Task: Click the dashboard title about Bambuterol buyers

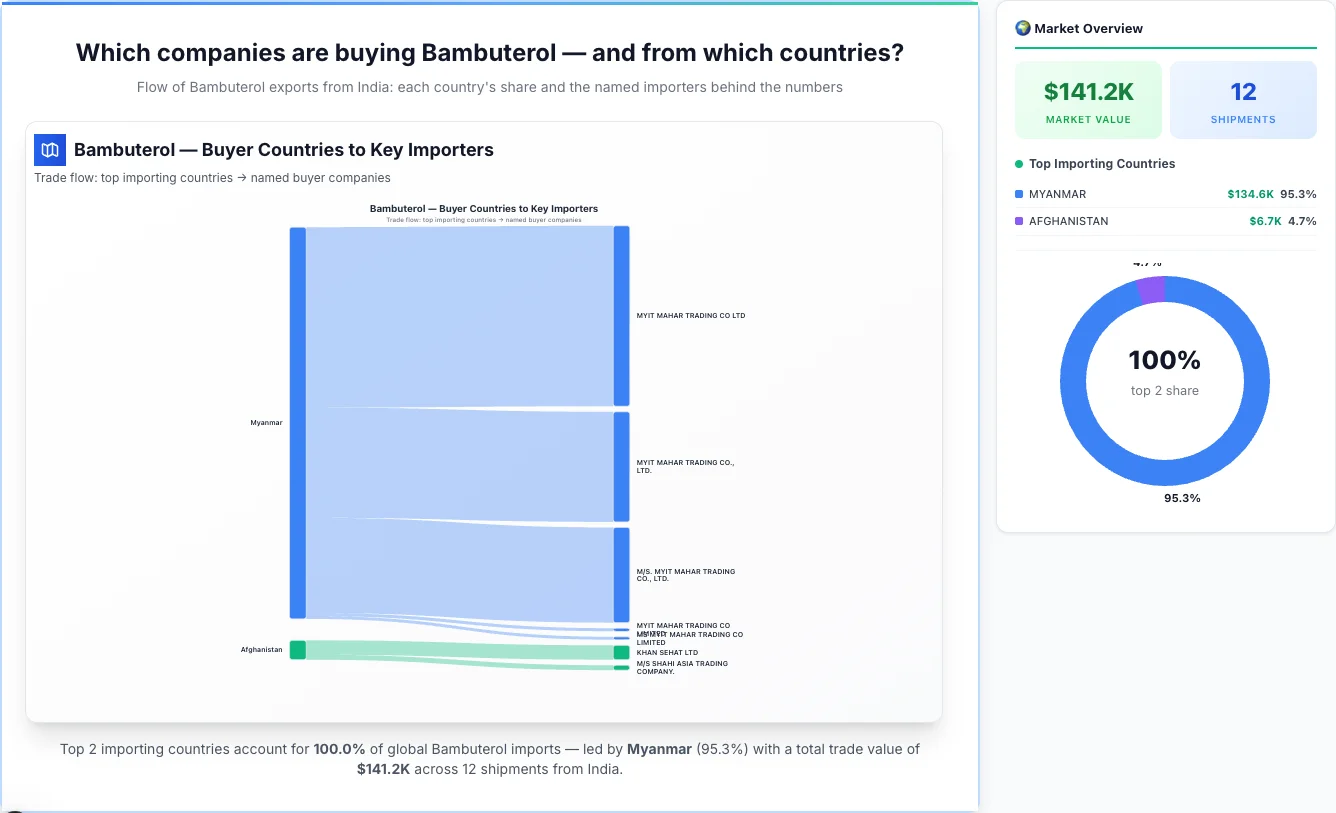Action: pyautogui.click(x=489, y=52)
